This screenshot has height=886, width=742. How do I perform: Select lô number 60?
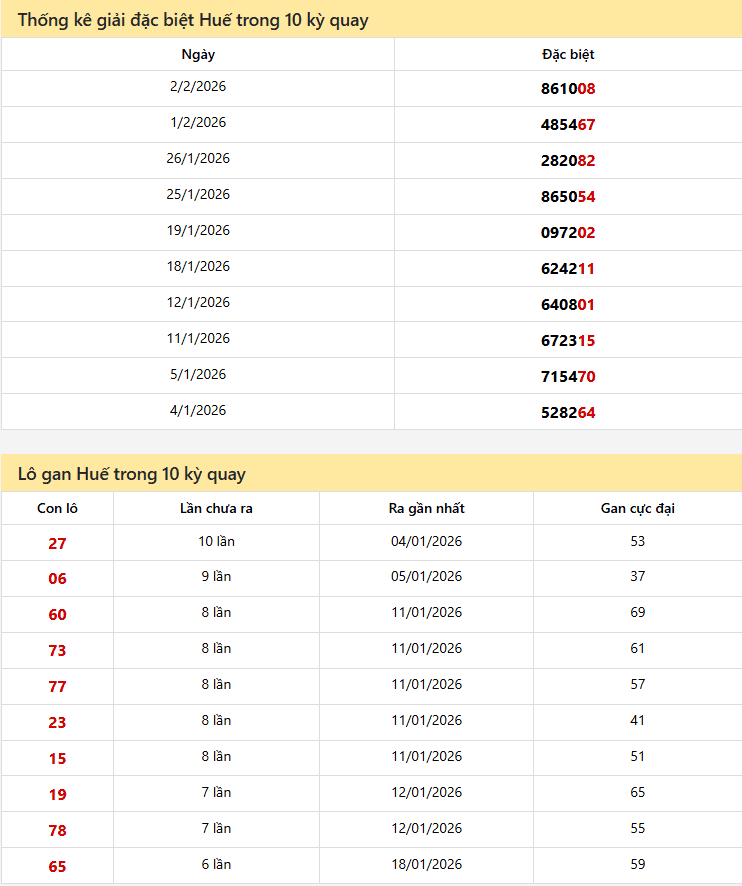pos(57,615)
